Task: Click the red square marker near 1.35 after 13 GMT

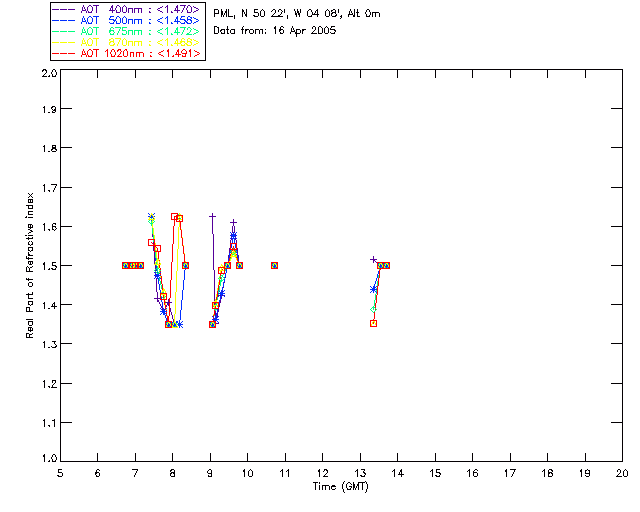Action: click(373, 323)
